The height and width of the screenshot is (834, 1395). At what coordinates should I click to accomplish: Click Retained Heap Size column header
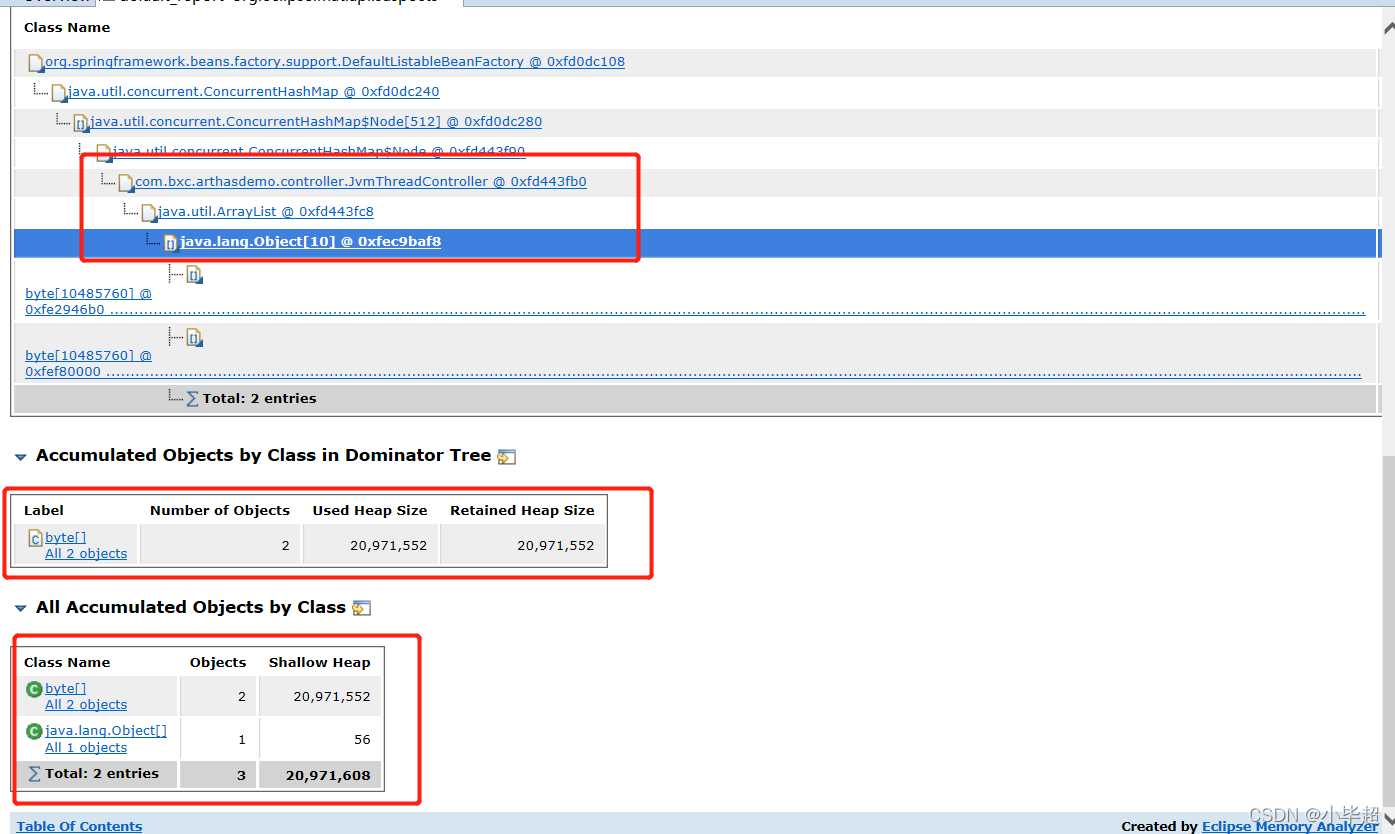point(522,510)
